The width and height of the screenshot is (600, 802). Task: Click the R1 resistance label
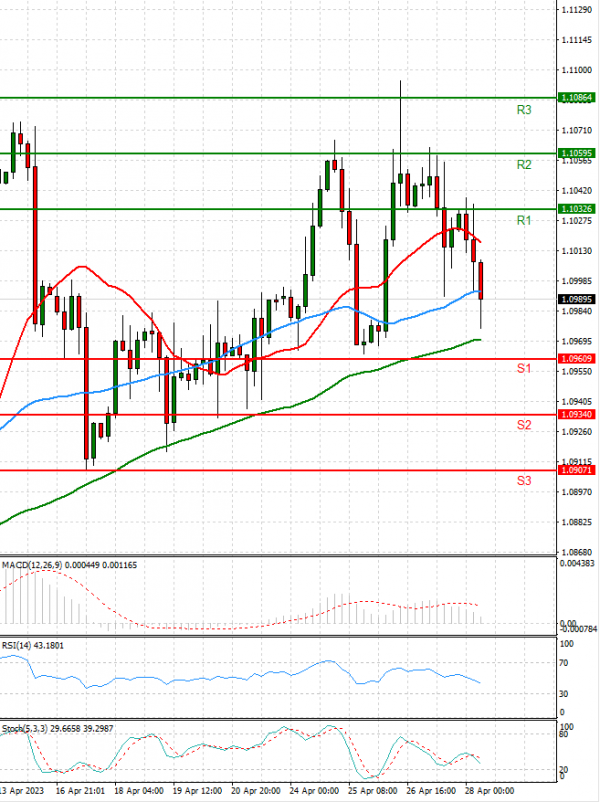tap(523, 220)
